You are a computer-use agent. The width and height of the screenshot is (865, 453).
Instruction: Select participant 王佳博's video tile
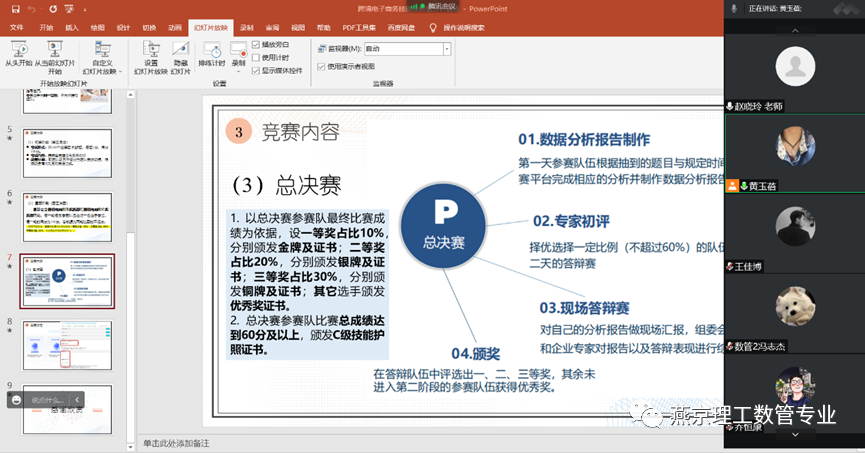(x=795, y=234)
